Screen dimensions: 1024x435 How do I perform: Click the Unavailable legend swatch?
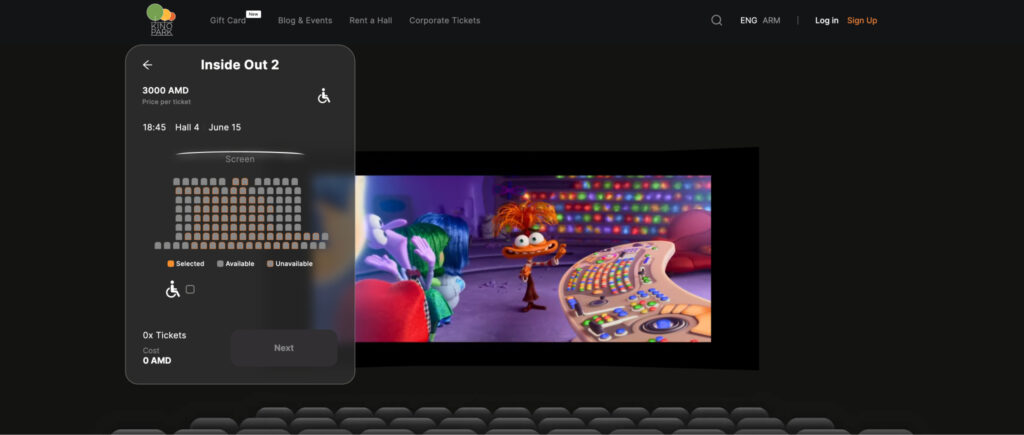[270, 264]
